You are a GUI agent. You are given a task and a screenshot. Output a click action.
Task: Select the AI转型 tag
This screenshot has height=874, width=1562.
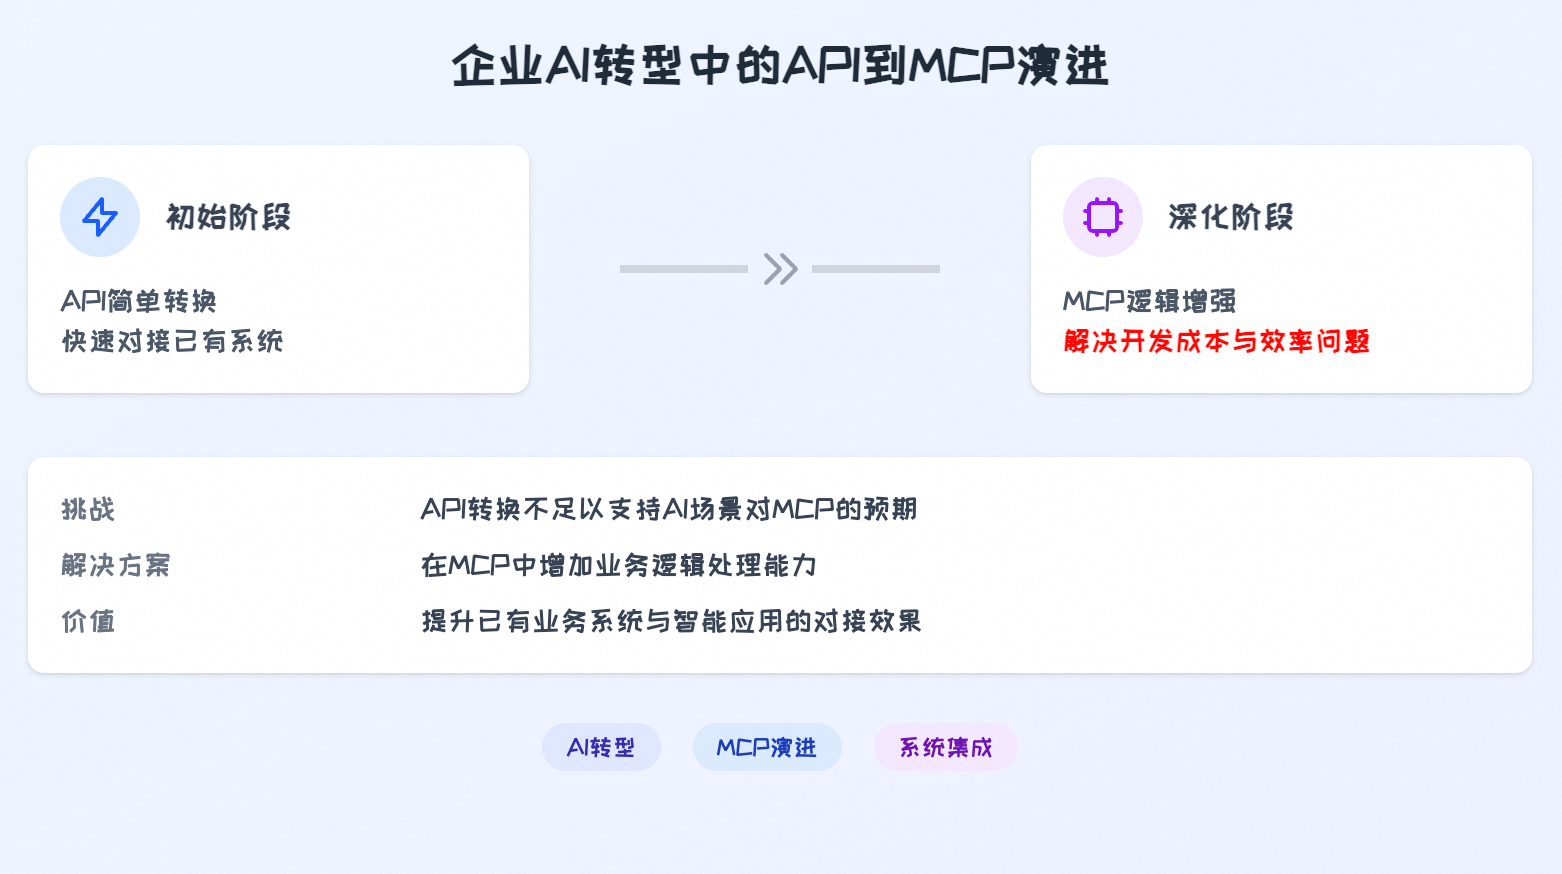pos(601,748)
